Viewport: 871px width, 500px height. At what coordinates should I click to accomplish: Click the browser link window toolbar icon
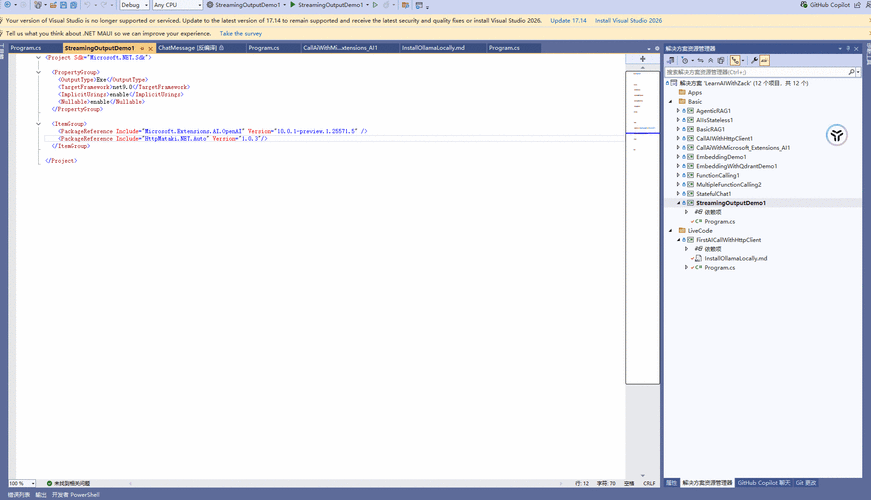pyautogui.click(x=419, y=4)
